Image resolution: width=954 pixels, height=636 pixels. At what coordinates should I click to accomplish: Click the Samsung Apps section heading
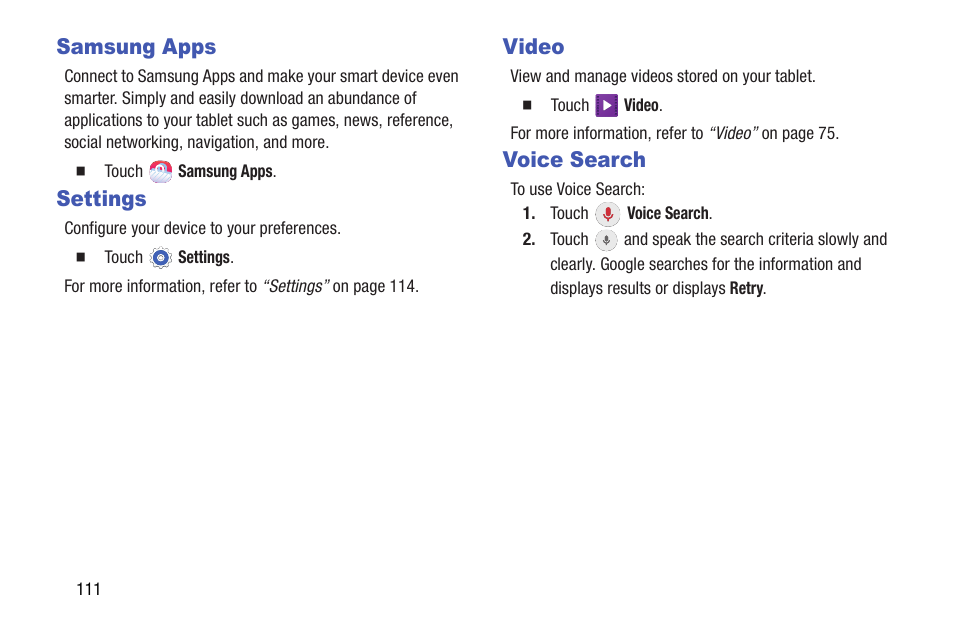pos(136,47)
